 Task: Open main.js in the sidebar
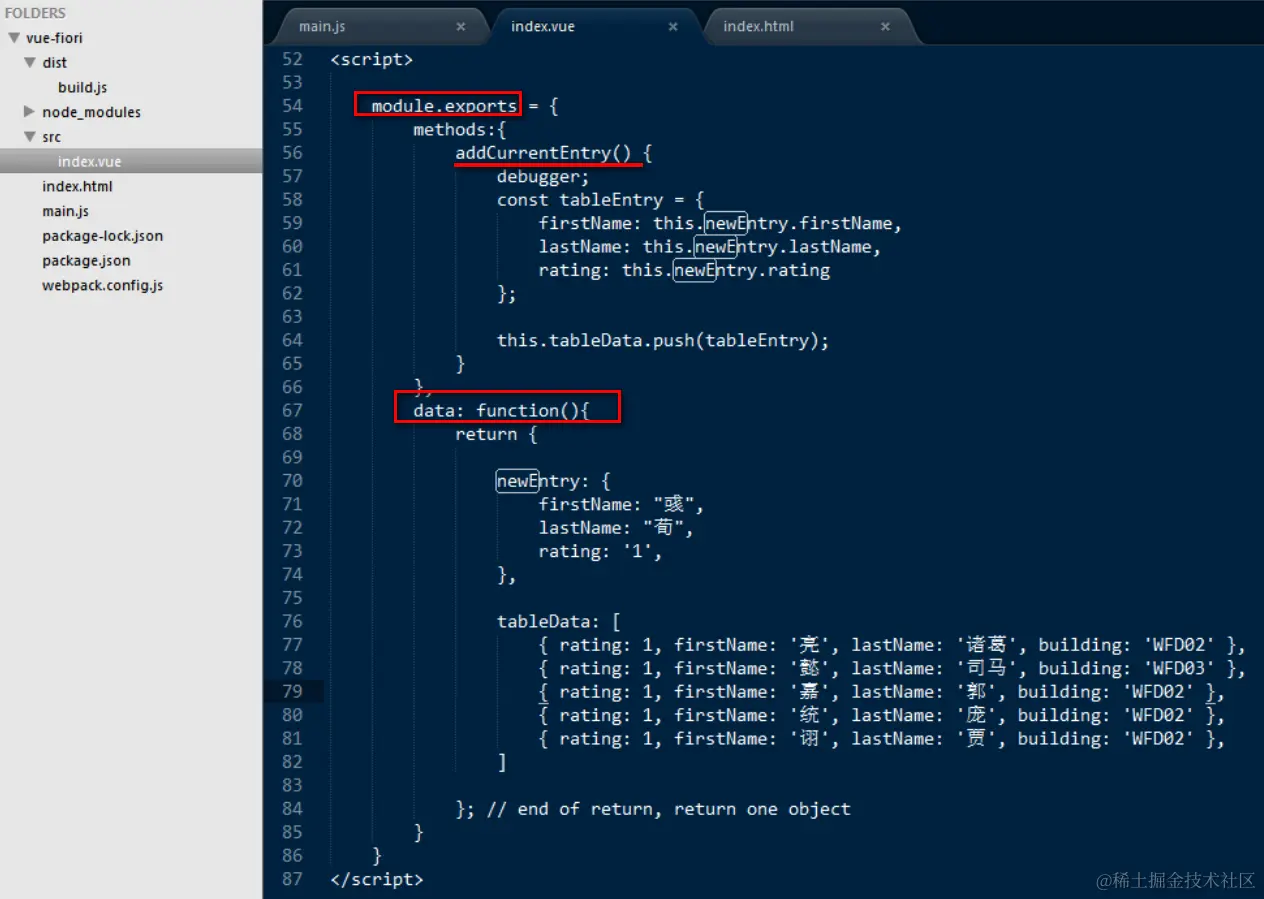65,211
